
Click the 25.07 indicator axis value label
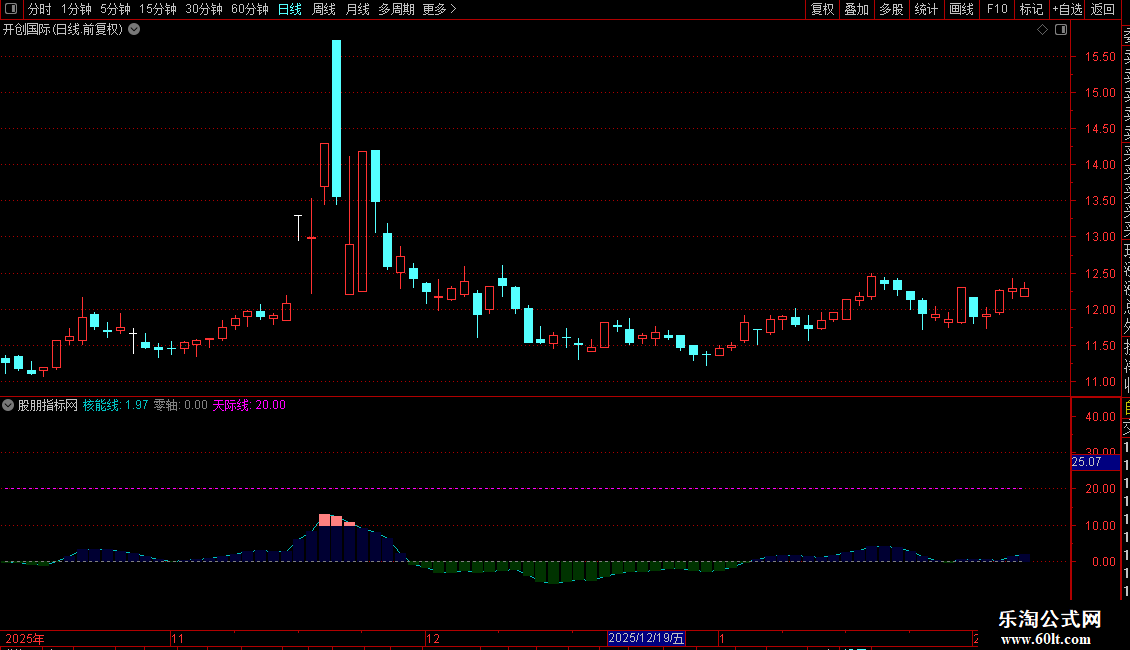[x=1095, y=462]
